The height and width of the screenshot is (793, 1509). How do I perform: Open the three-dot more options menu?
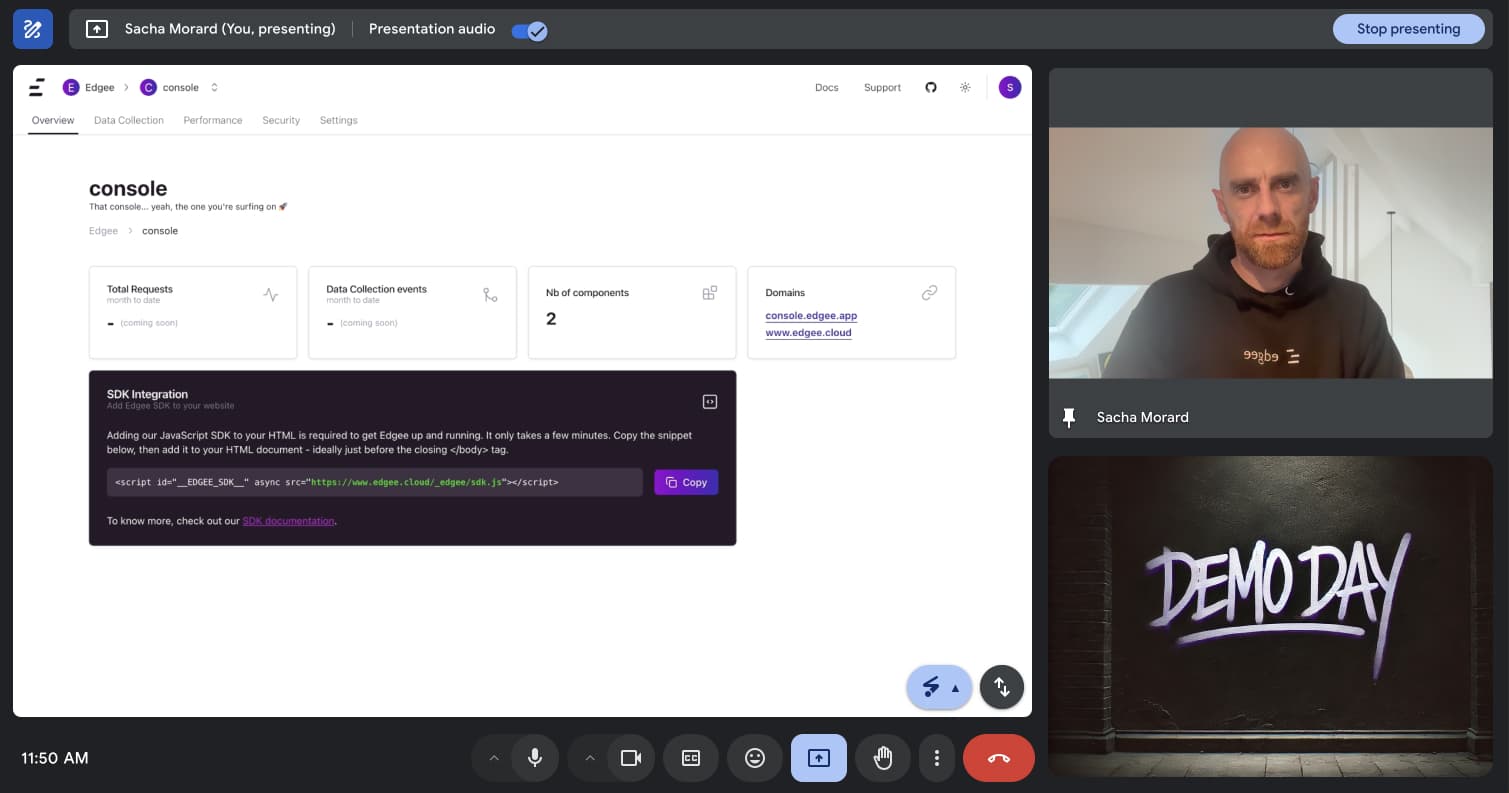tap(936, 758)
